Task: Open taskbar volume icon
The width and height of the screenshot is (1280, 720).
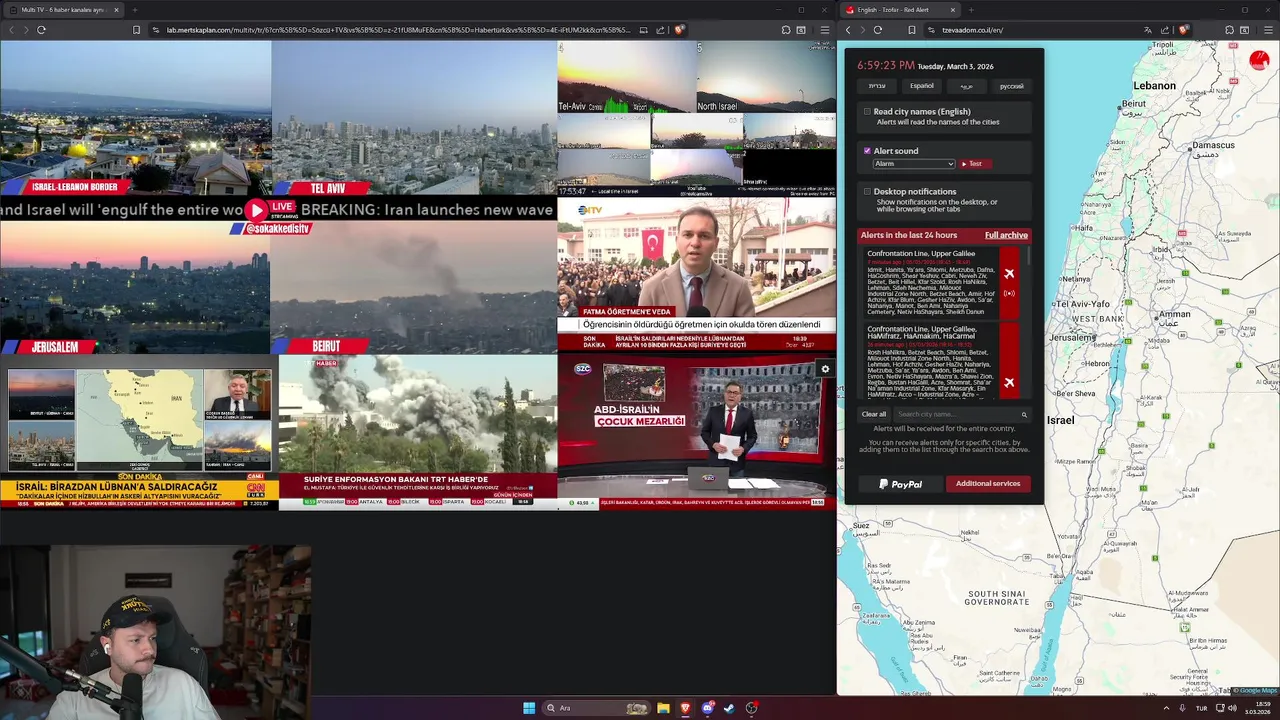Action: (x=1232, y=708)
